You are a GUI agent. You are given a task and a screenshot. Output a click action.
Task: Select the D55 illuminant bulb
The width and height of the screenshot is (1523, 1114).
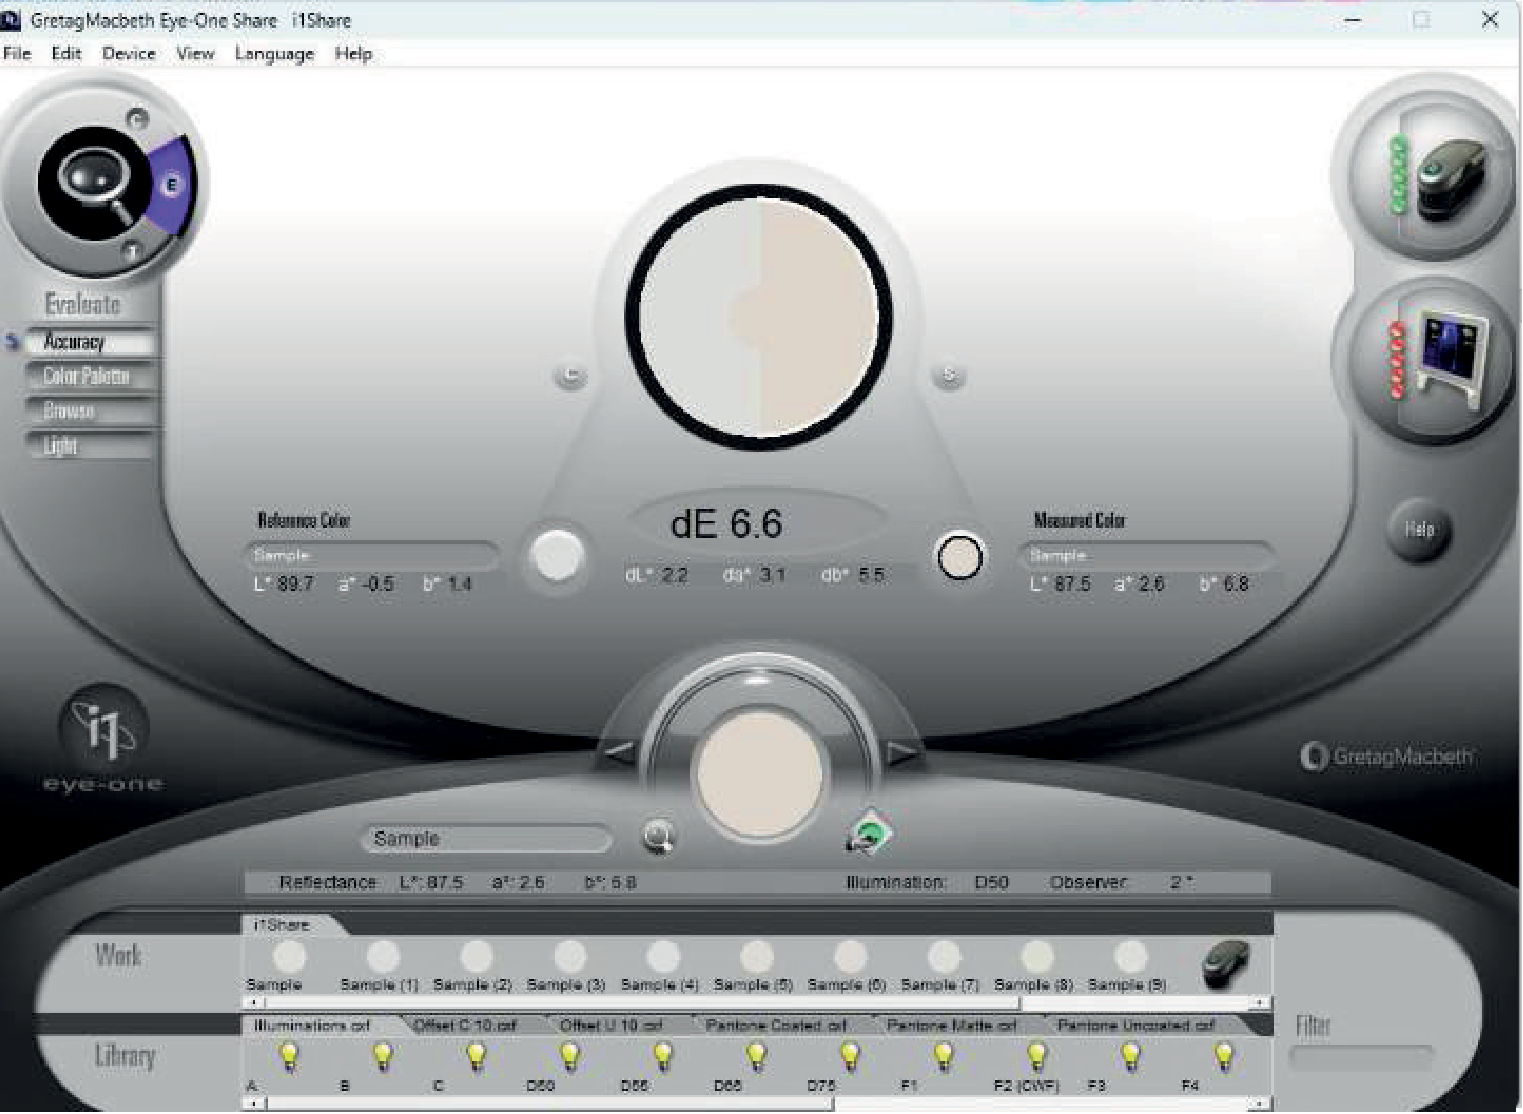coord(663,1056)
